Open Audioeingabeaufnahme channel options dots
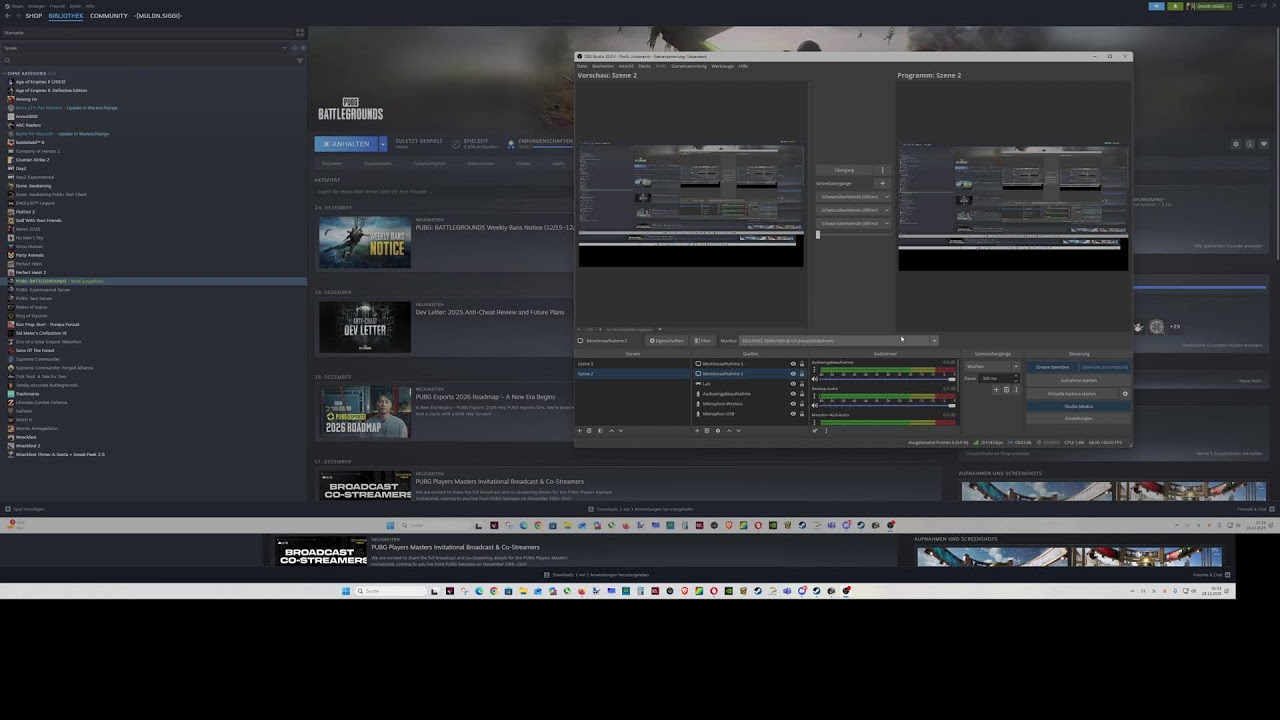 (814, 370)
